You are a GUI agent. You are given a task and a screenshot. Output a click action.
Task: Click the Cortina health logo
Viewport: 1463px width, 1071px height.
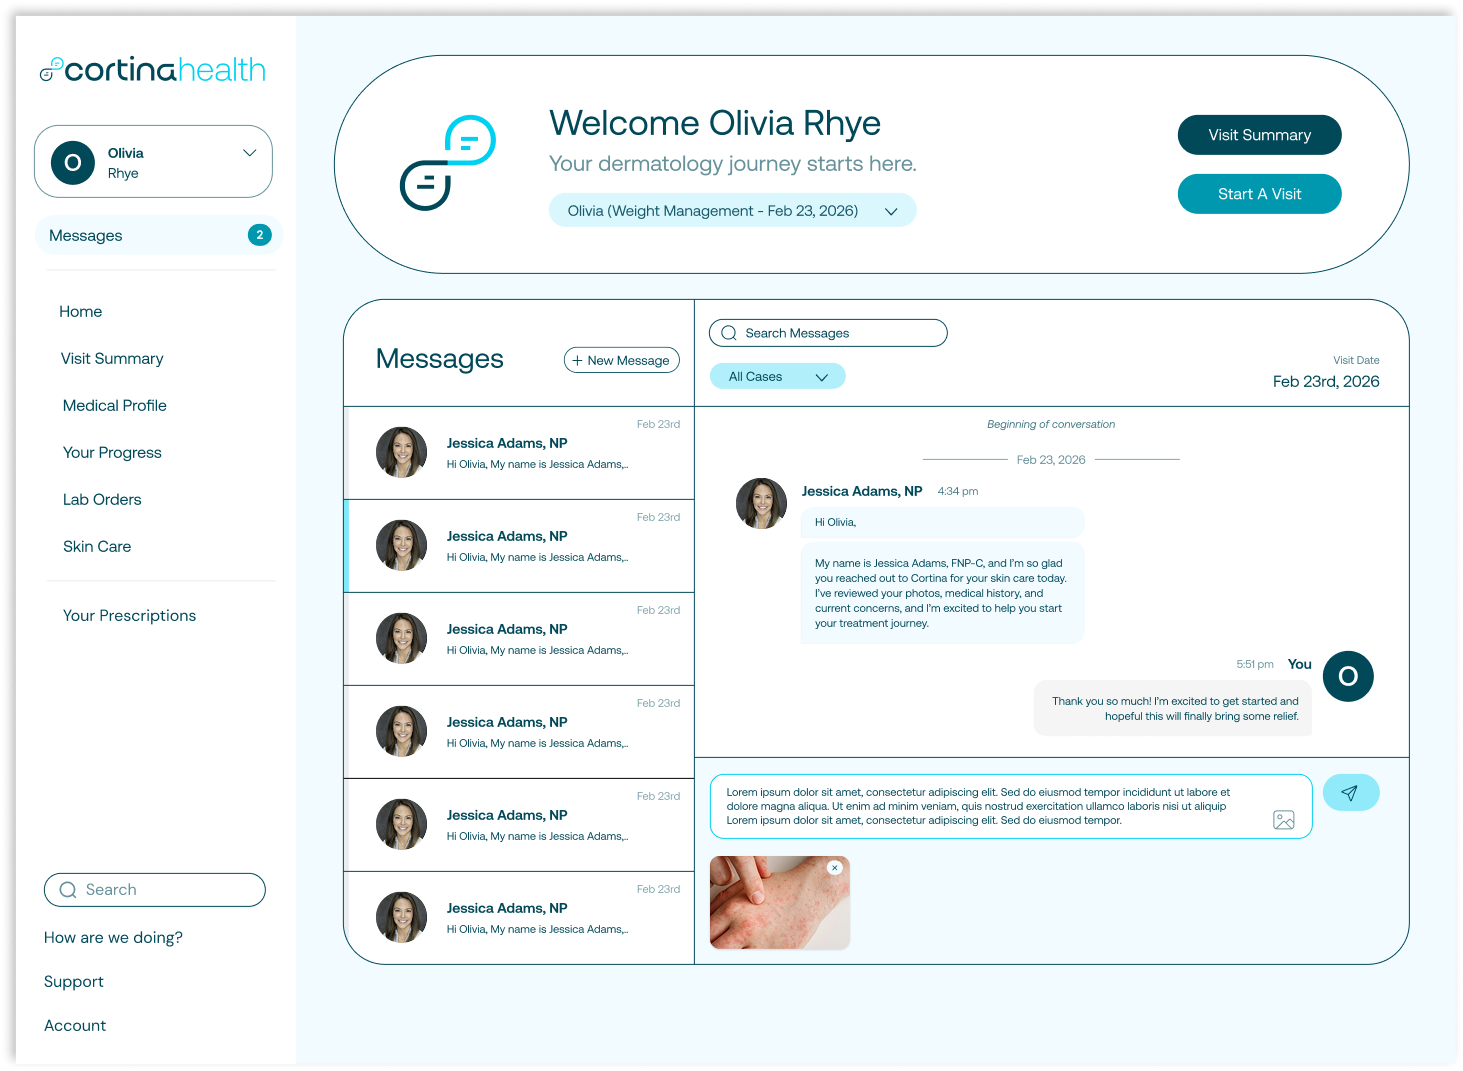(x=152, y=69)
